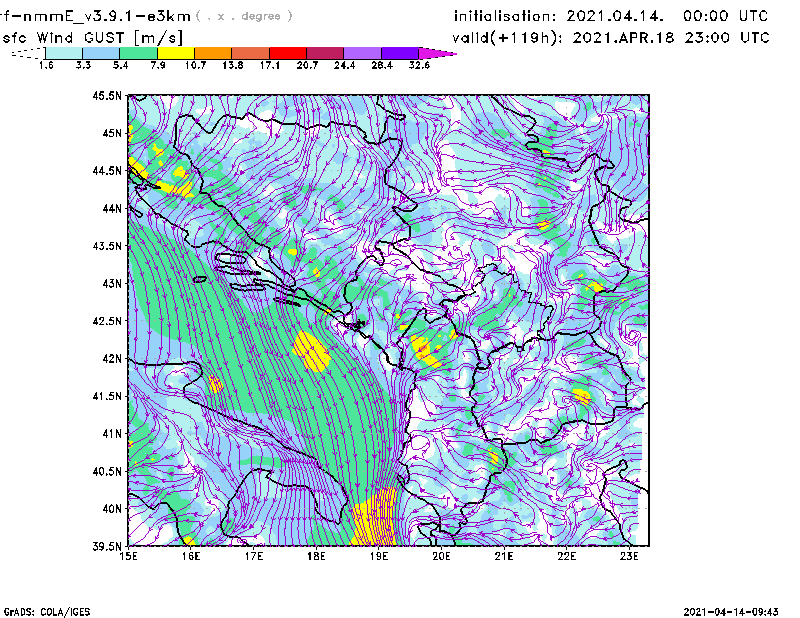Click the "GrADS: COLA/IGES" footer label
This screenshot has height=618, width=800.
coord(47,612)
